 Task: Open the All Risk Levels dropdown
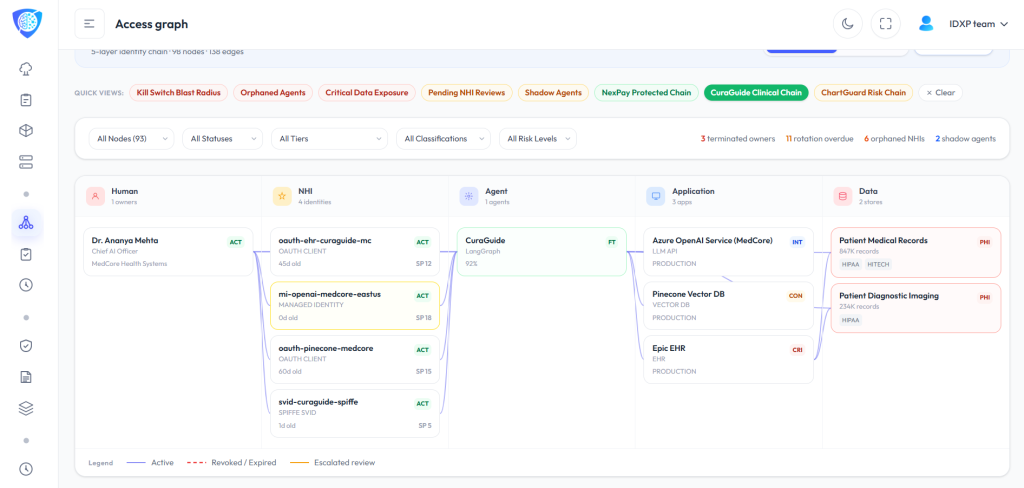(538, 138)
